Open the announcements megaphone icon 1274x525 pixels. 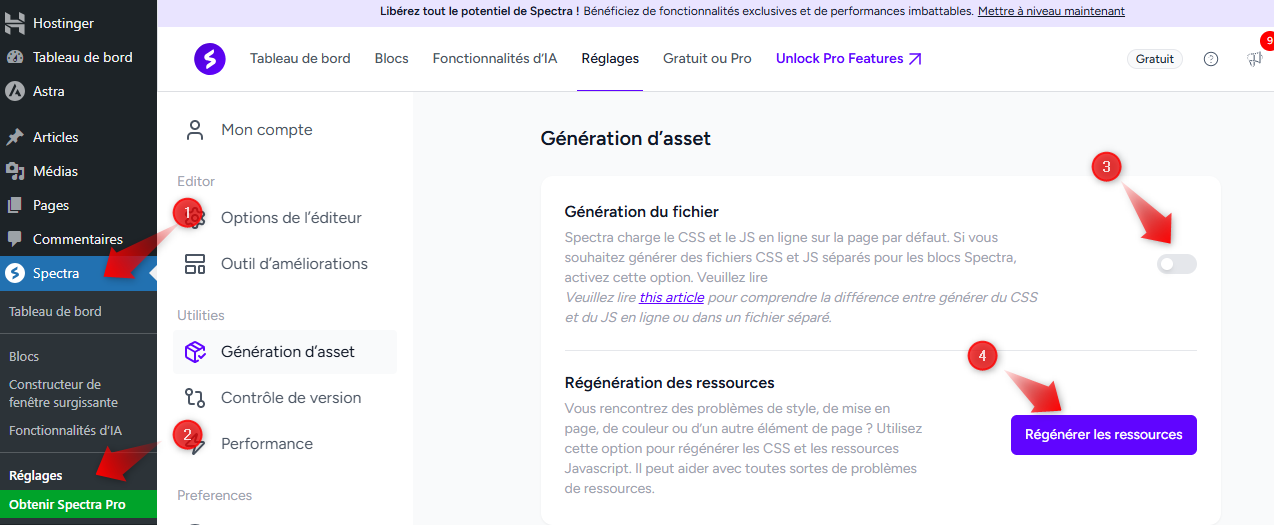(1254, 59)
